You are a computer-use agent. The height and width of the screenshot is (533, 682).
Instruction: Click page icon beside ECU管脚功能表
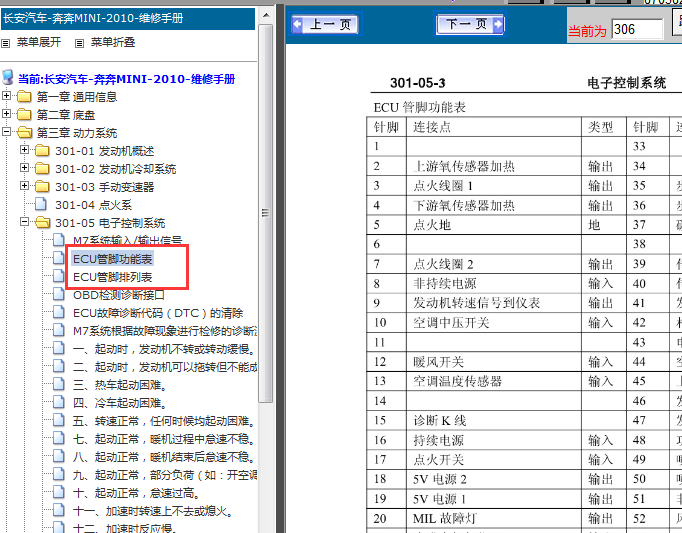(59, 258)
